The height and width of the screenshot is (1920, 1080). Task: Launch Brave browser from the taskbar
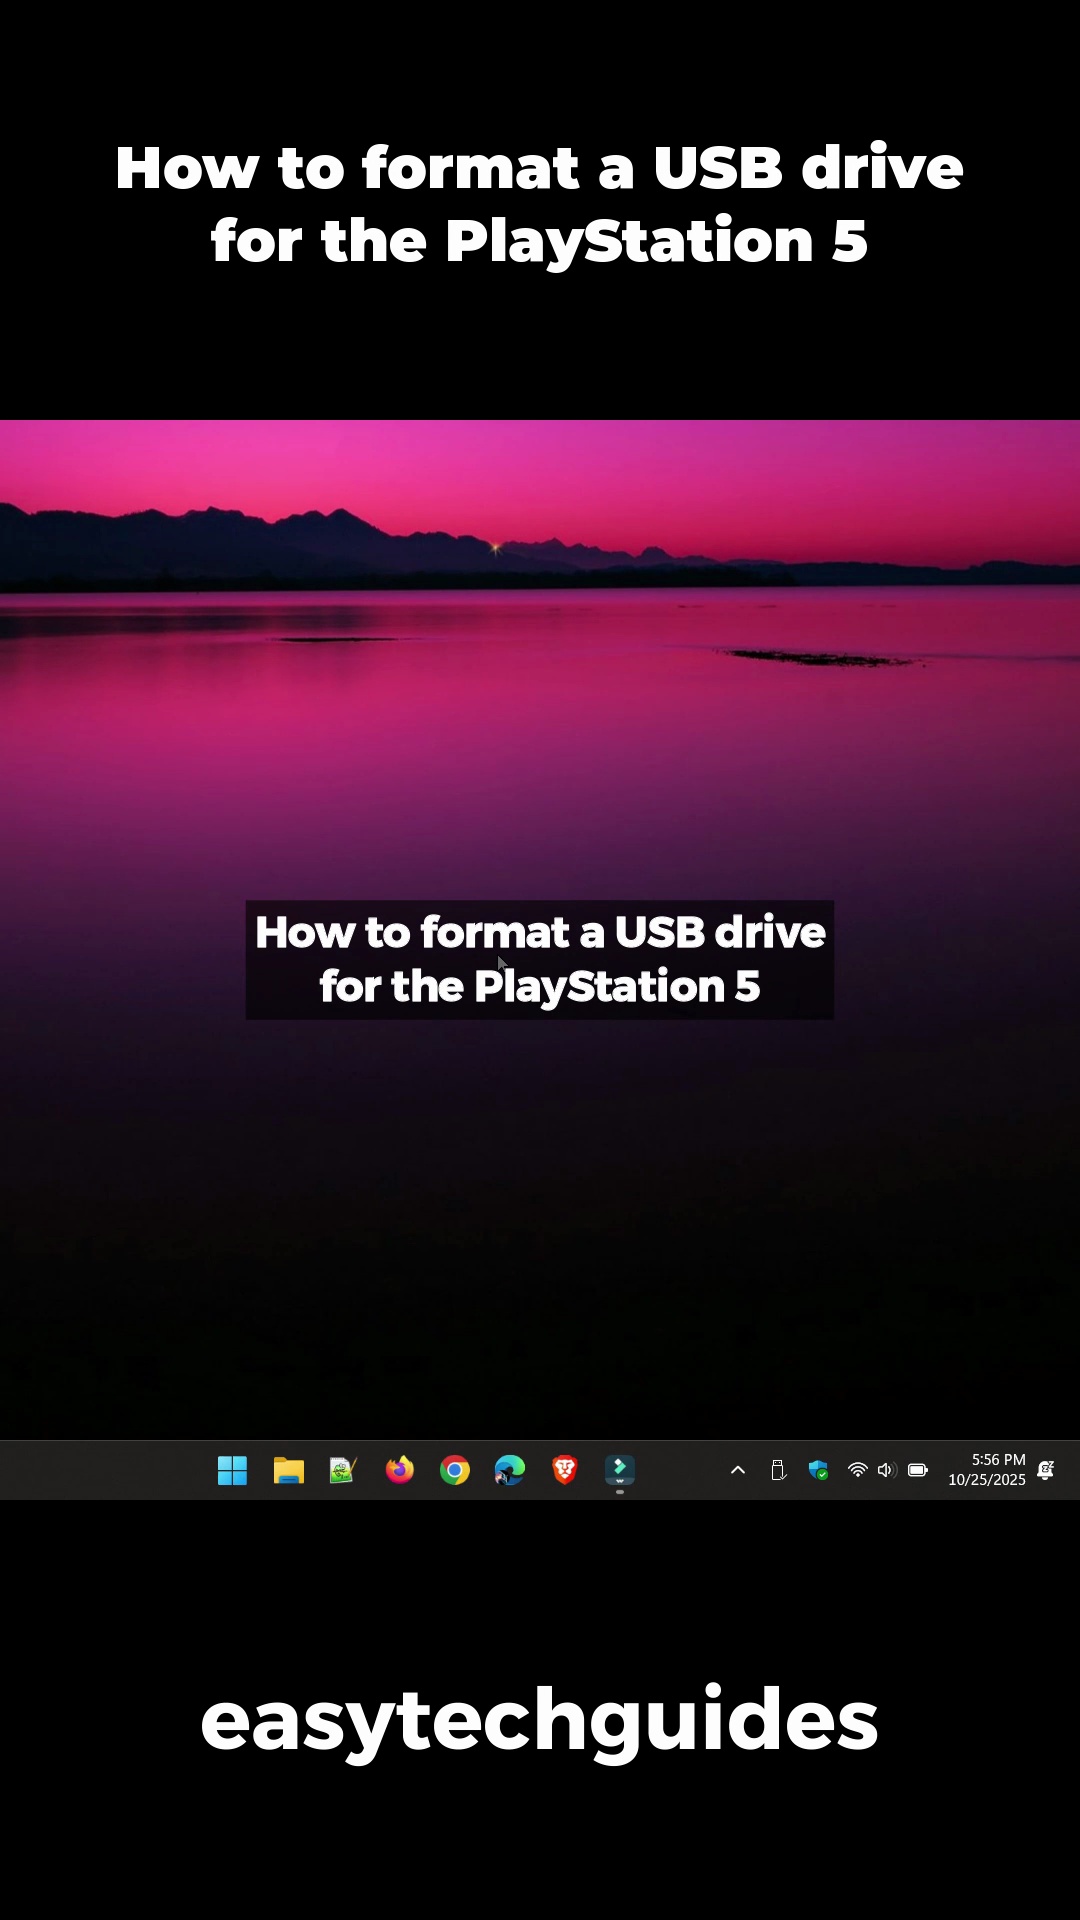click(565, 1470)
